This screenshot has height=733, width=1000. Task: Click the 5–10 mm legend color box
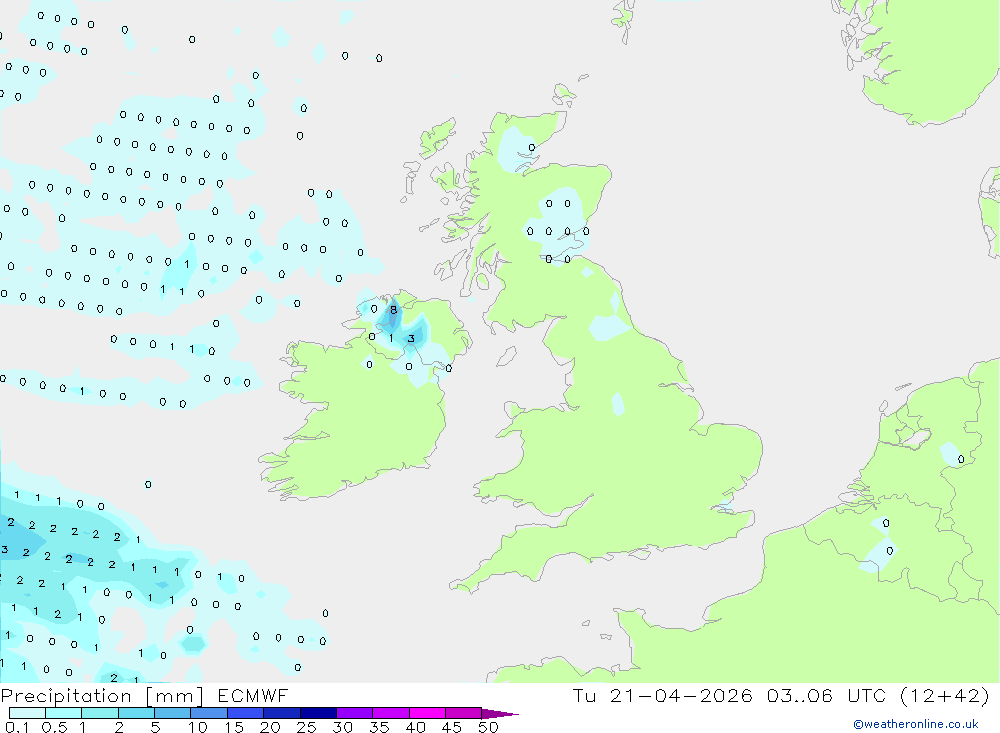tap(173, 713)
